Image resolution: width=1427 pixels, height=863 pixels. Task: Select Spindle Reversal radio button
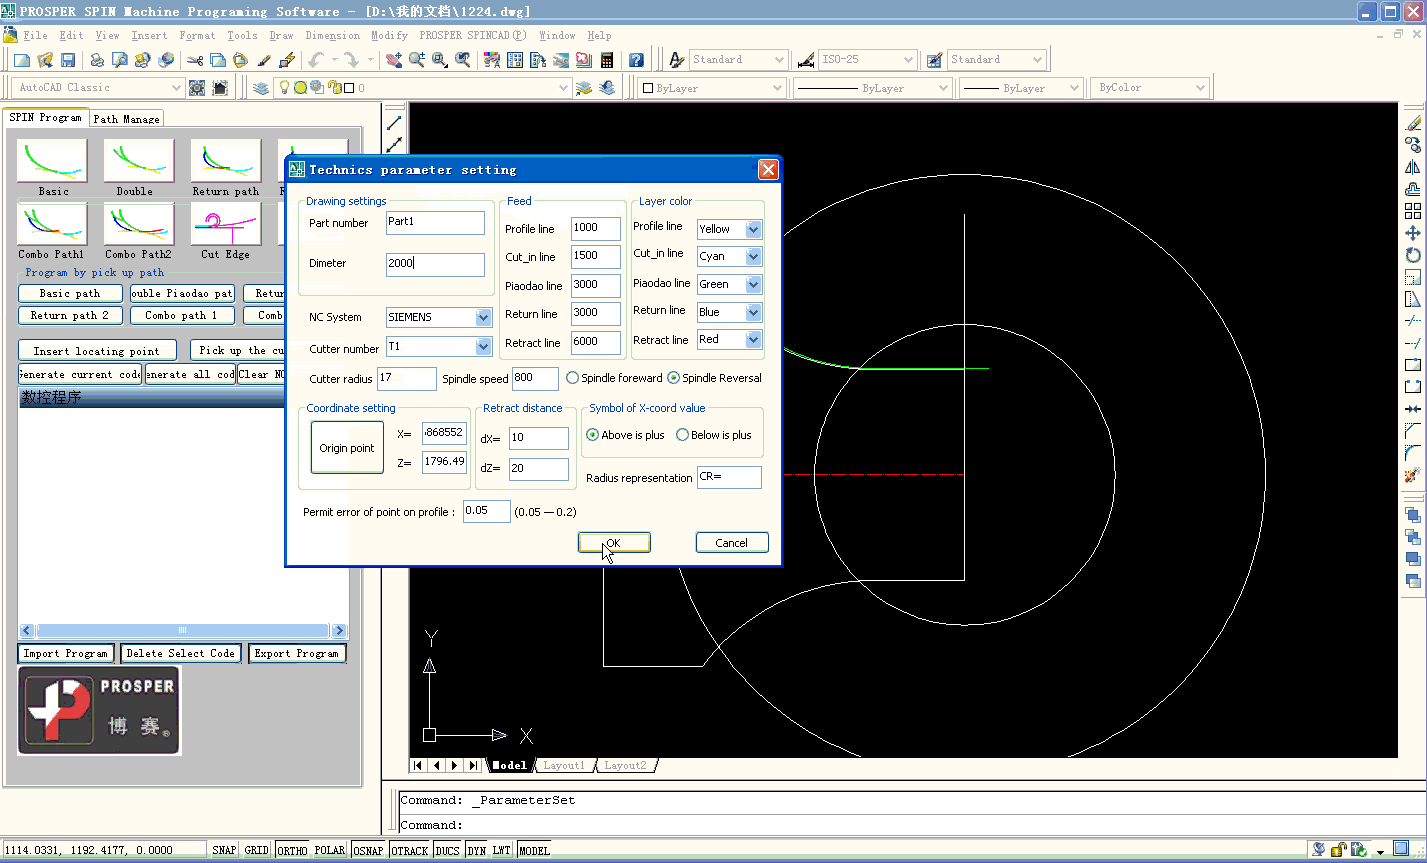click(674, 378)
